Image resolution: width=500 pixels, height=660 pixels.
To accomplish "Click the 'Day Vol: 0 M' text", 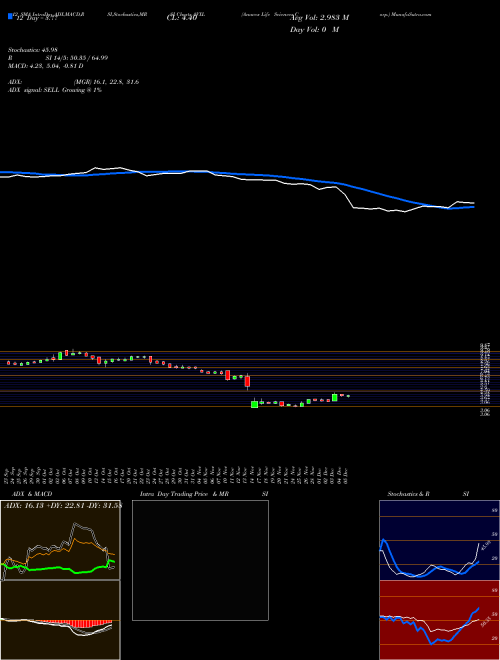I will coord(314,30).
